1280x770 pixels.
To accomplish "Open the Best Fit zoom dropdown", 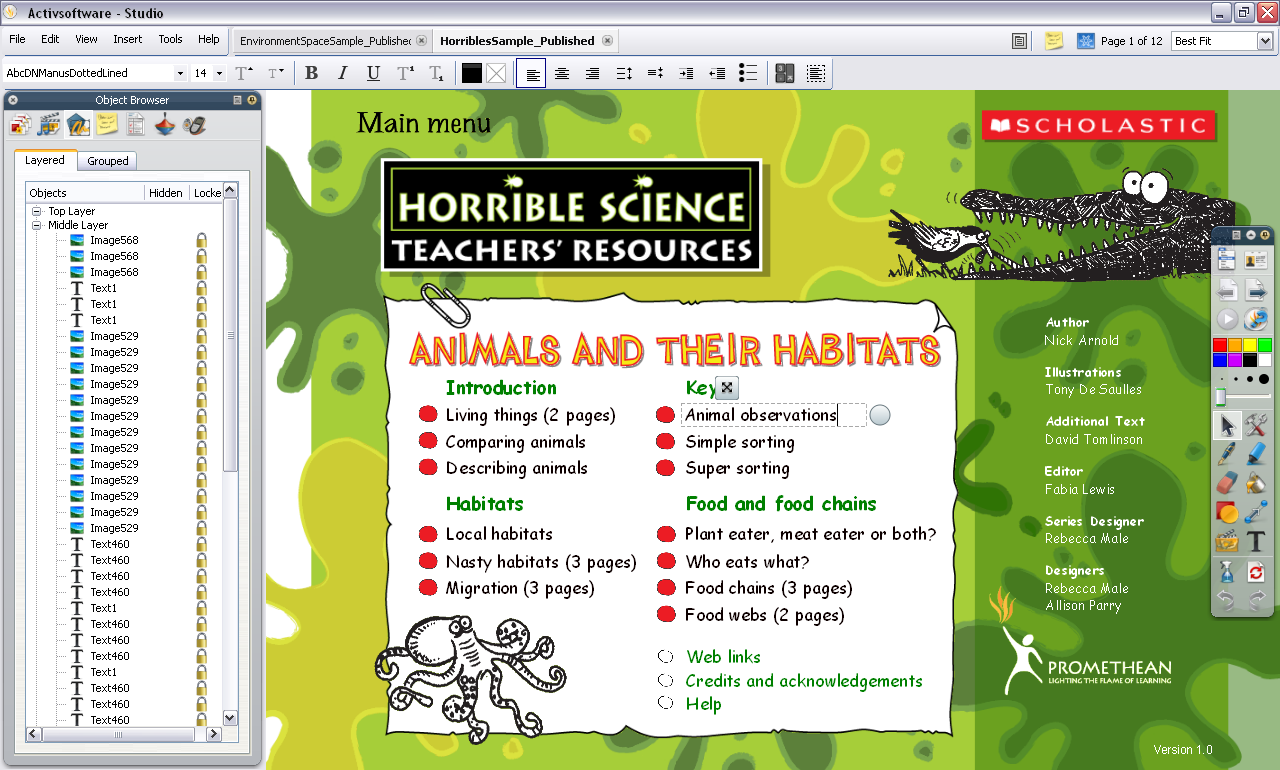I will (x=1265, y=41).
